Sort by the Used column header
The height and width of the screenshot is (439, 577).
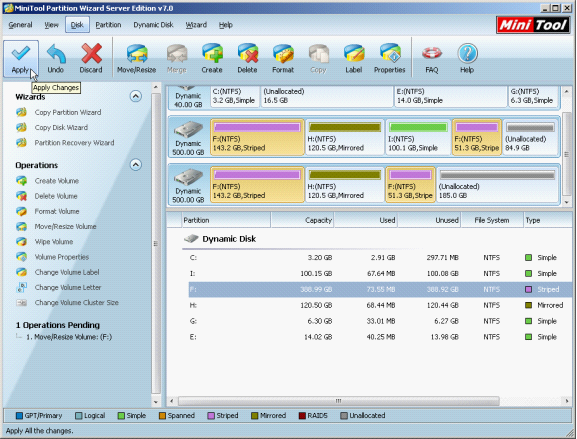[x=365, y=220]
